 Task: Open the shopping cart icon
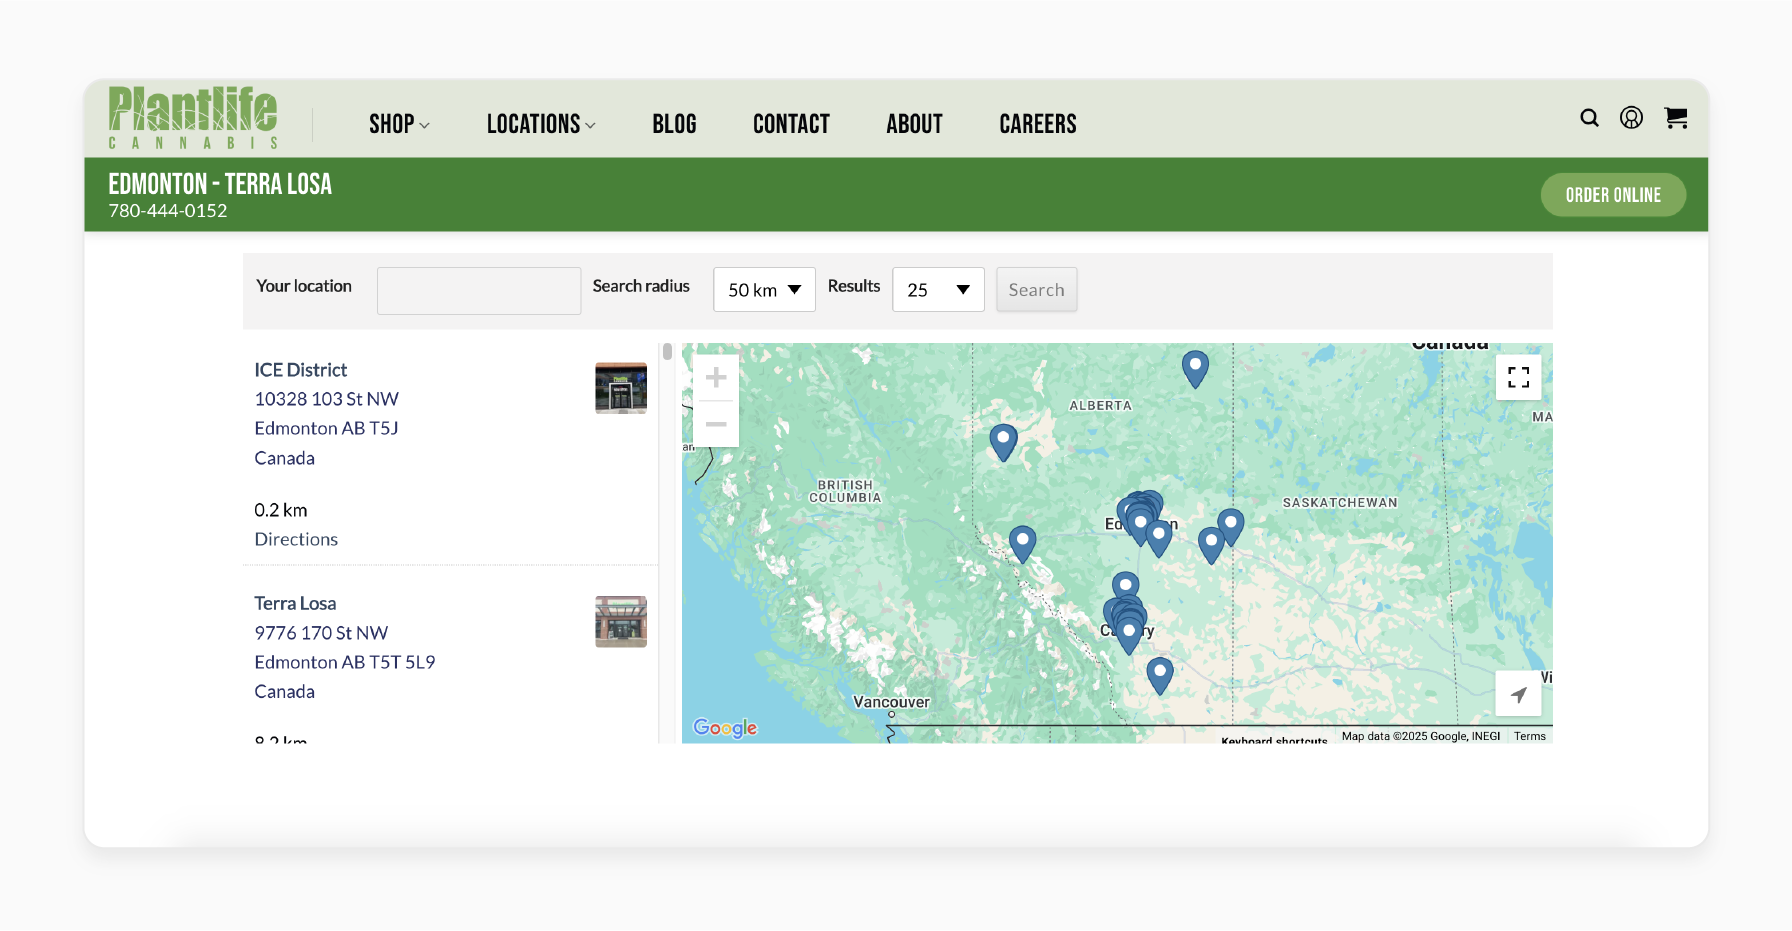coord(1676,118)
